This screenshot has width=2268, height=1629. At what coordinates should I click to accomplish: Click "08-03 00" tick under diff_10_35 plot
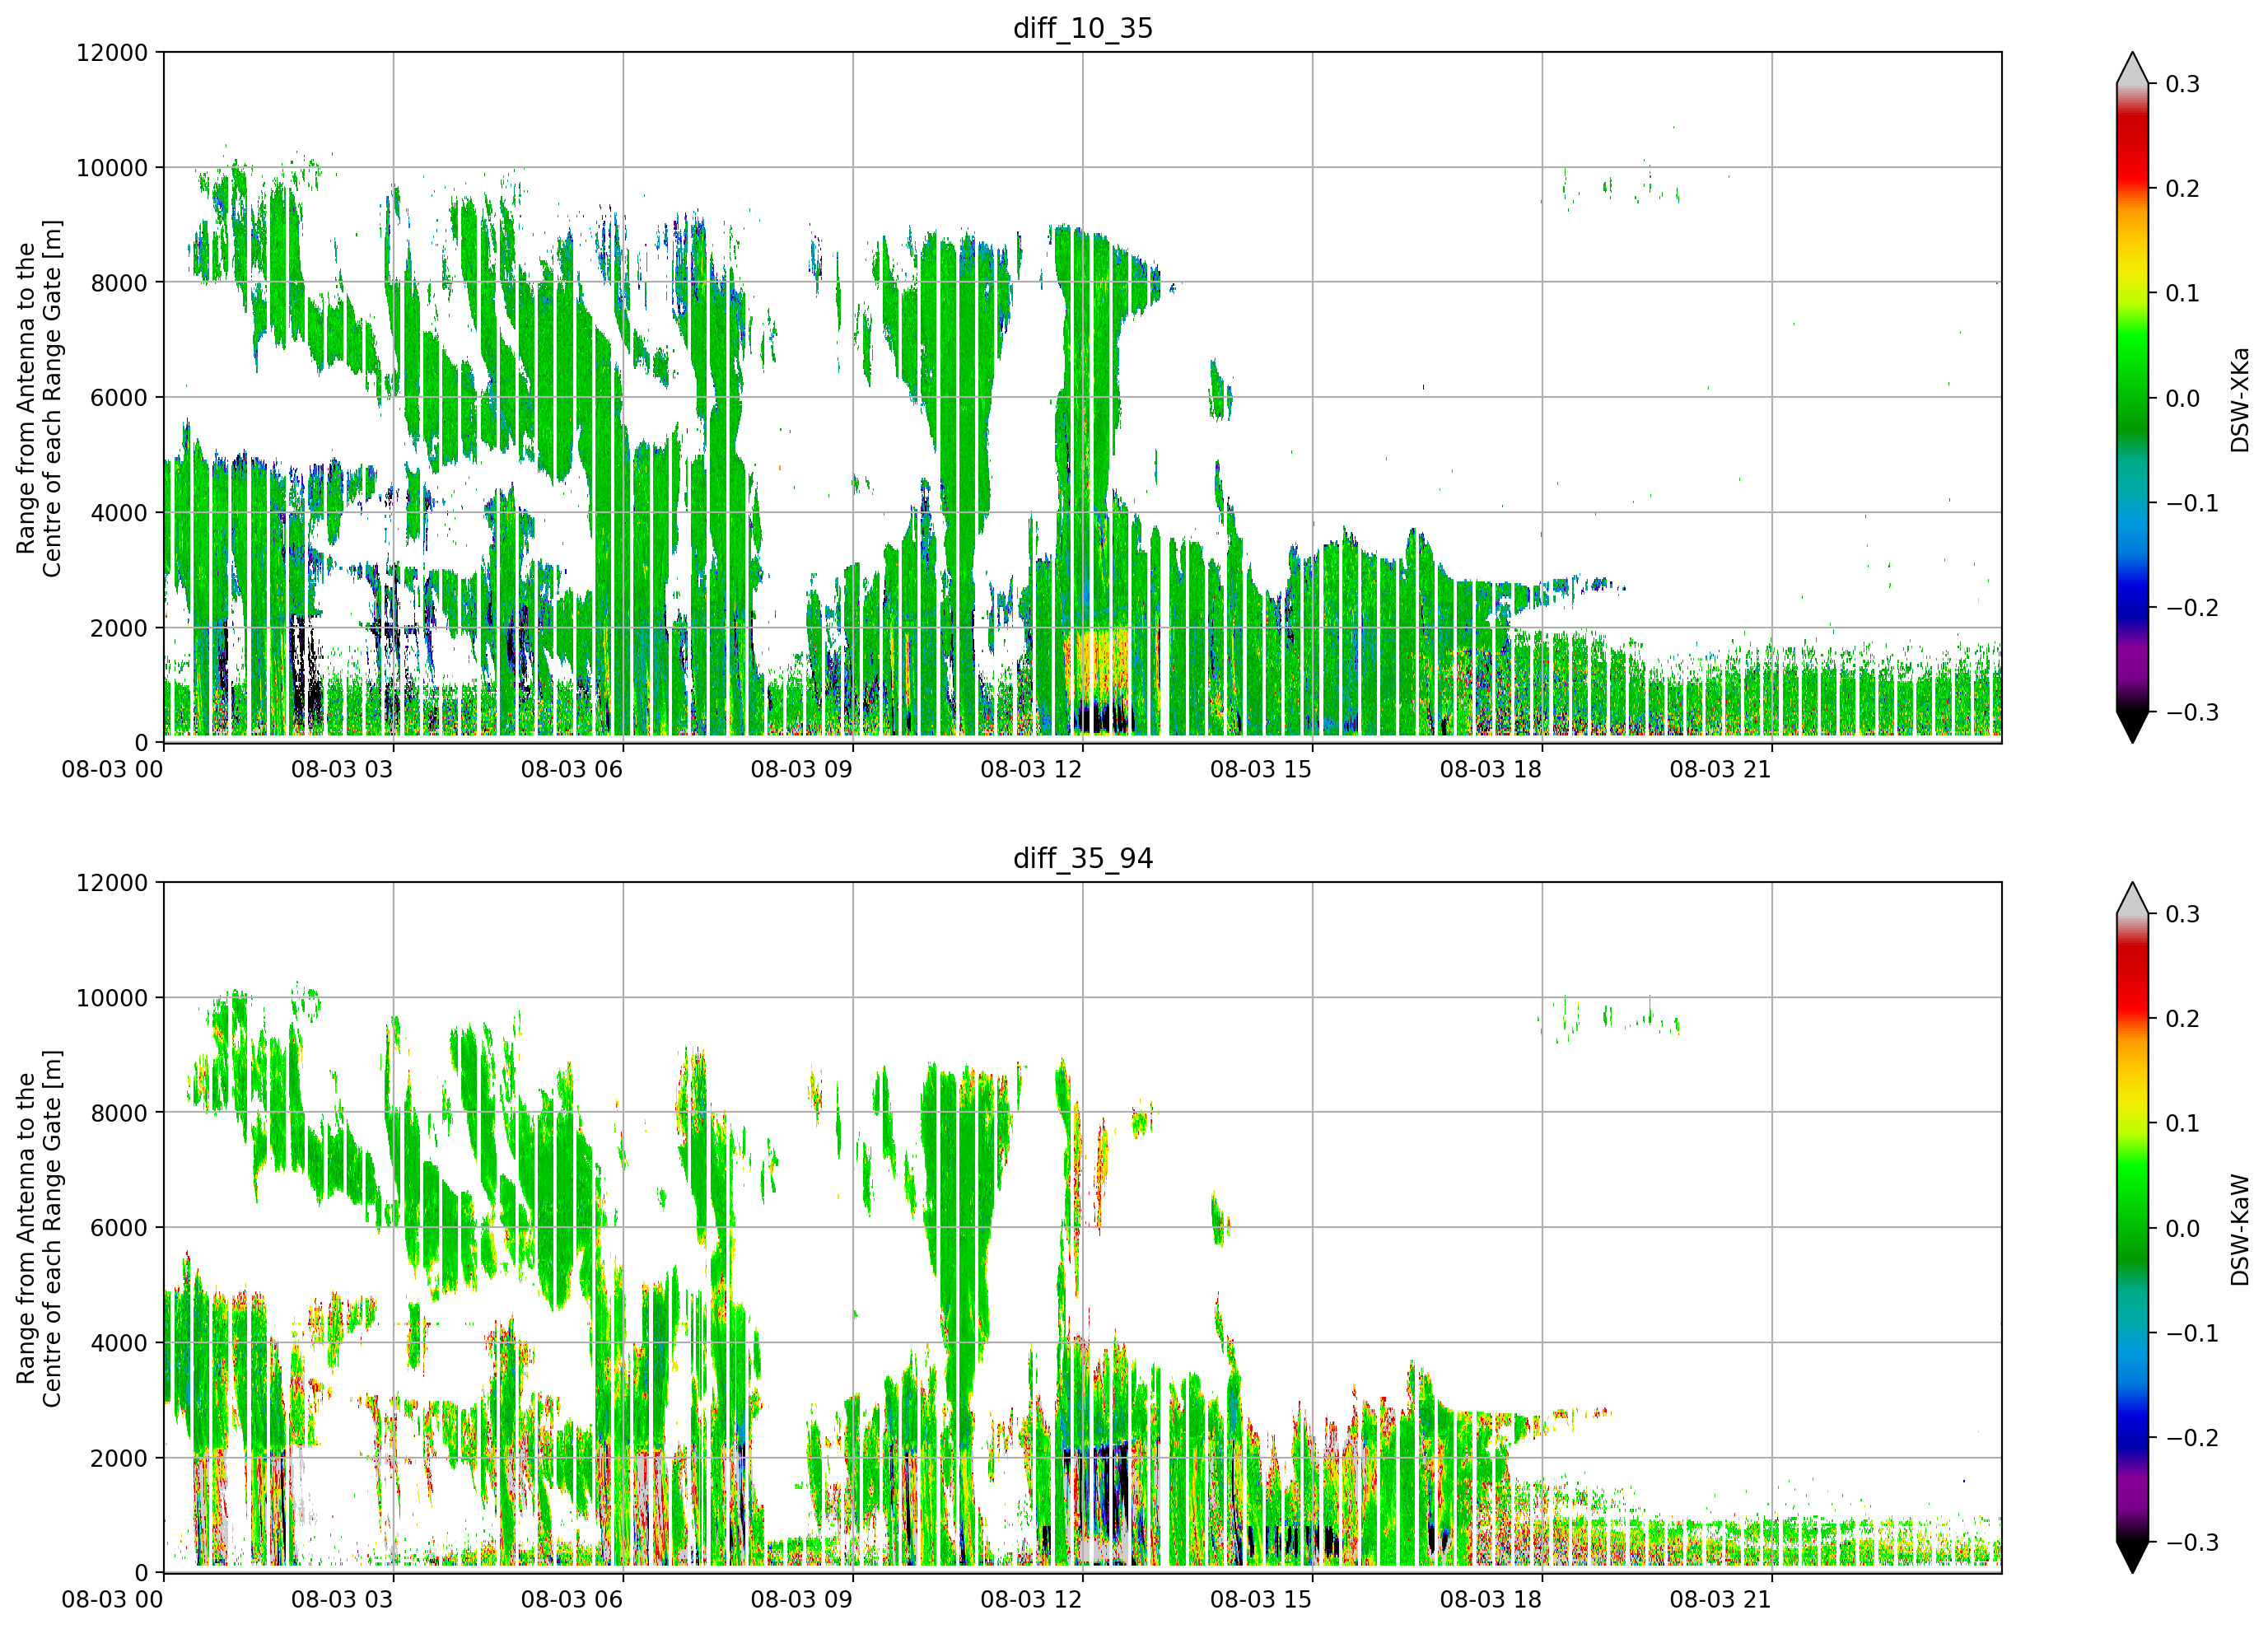[x=112, y=769]
